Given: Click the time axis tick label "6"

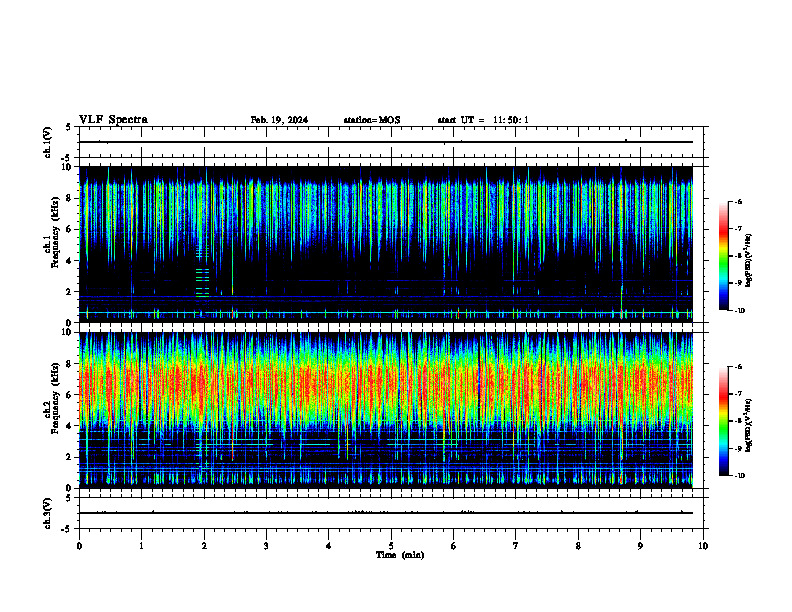Looking at the screenshot, I should pyautogui.click(x=454, y=546).
